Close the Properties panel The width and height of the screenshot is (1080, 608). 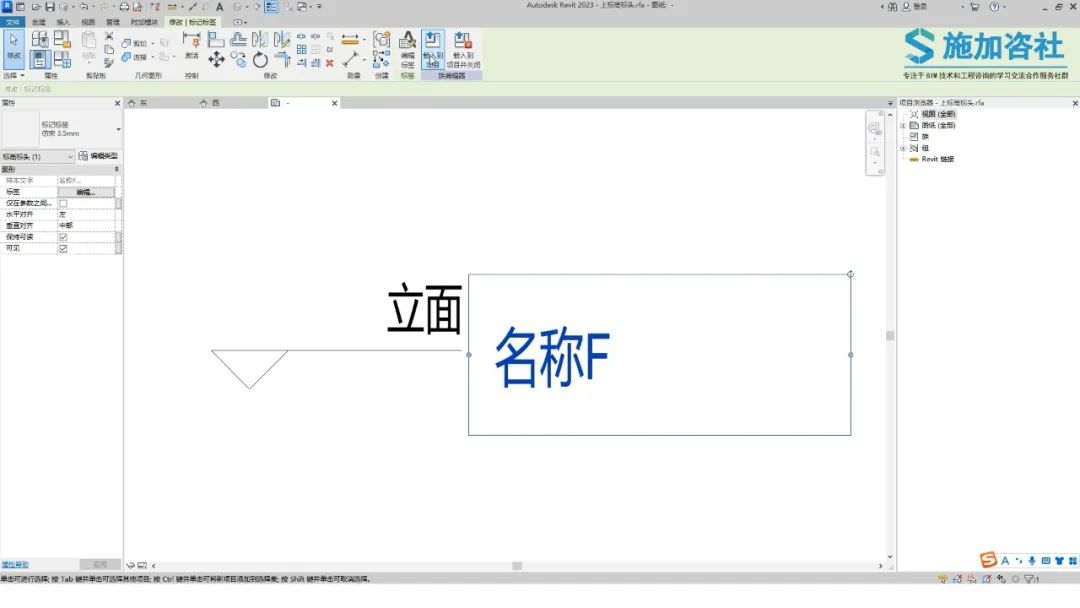pyautogui.click(x=117, y=103)
